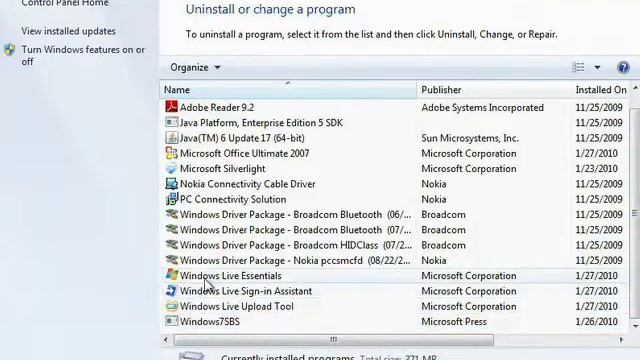Select the Adobe Reader 9.2 entry
640x360 pixels.
[217, 107]
